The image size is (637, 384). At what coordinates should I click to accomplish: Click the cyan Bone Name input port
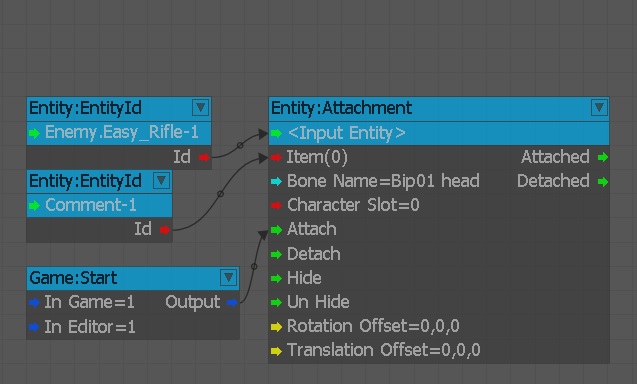(277, 182)
